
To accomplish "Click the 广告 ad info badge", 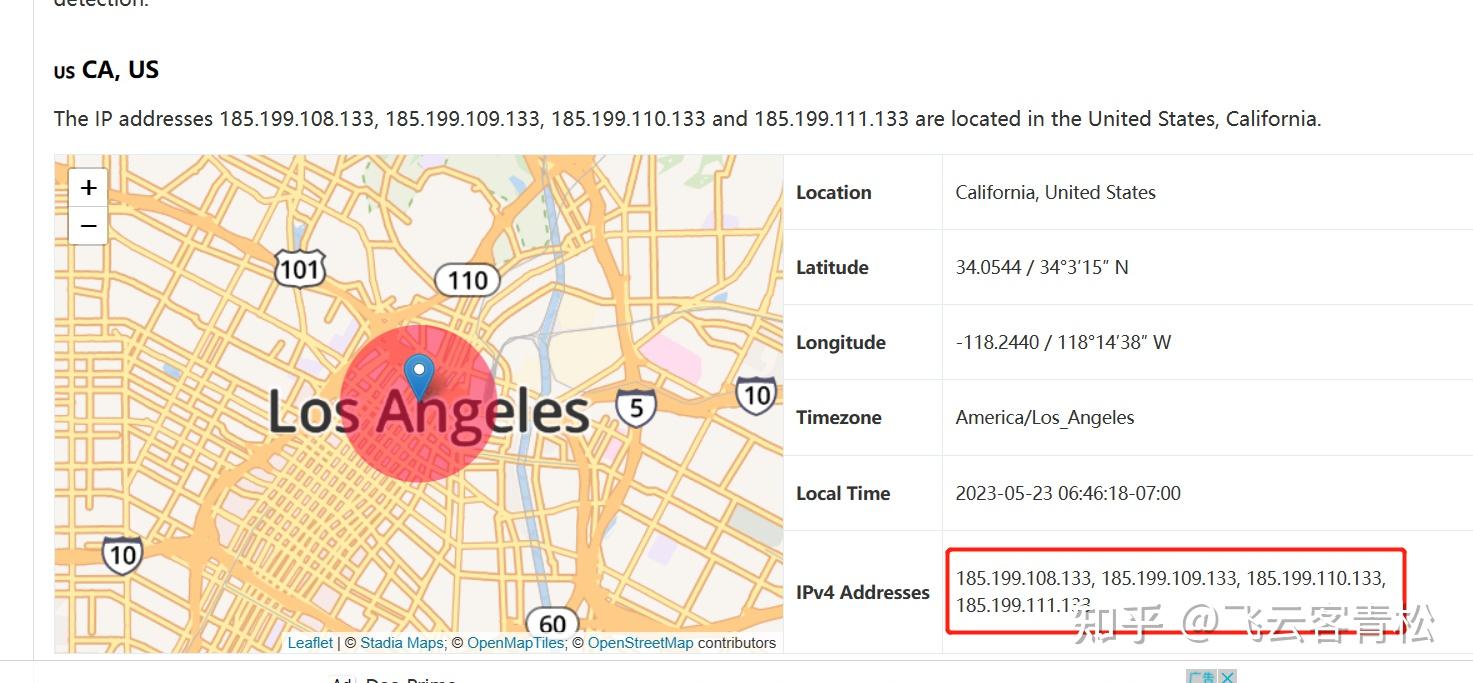I will (x=1201, y=677).
